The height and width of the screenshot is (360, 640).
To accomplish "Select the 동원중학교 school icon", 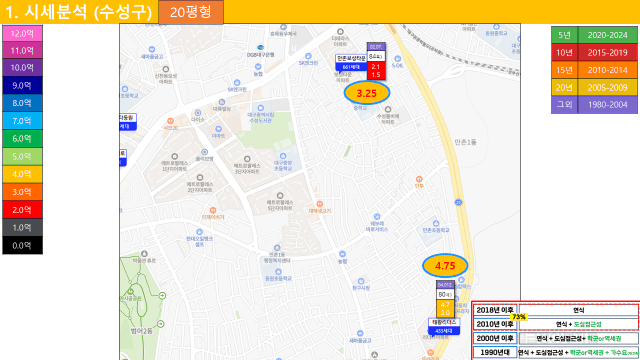I will click(x=496, y=27).
